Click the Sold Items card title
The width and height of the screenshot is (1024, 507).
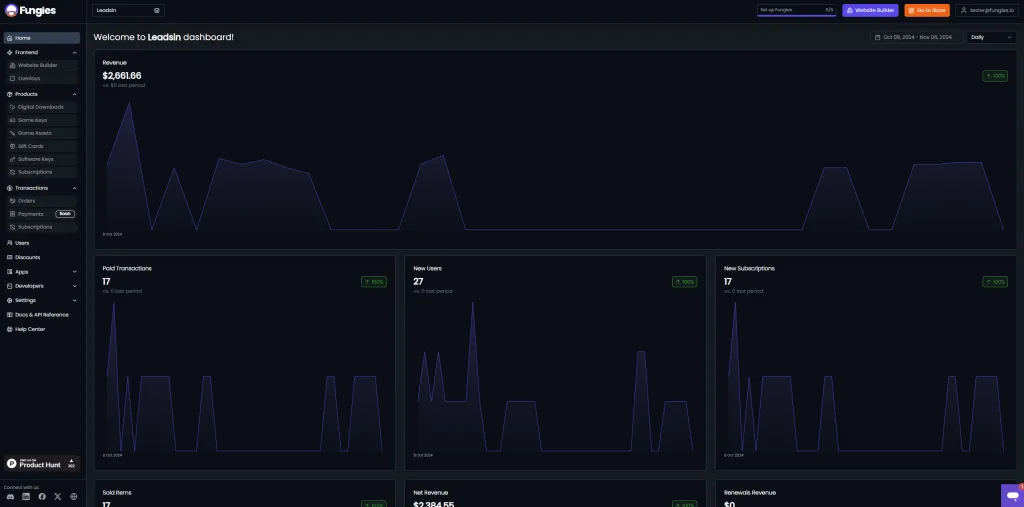117,493
